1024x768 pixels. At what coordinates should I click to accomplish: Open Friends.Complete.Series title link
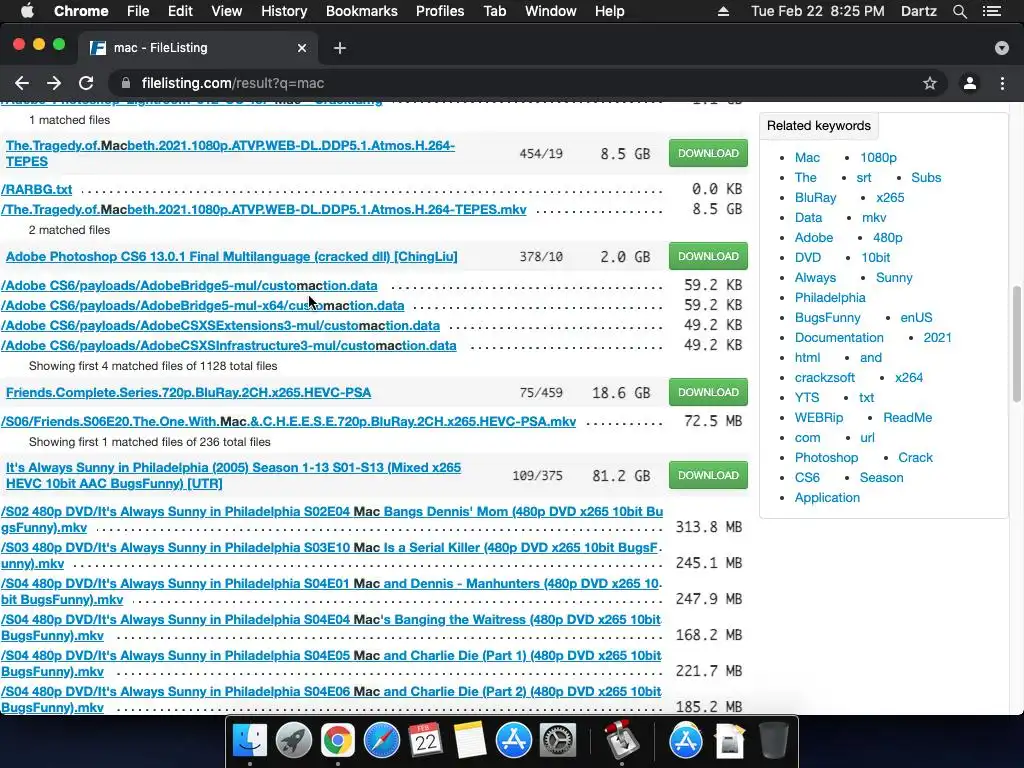coord(188,392)
